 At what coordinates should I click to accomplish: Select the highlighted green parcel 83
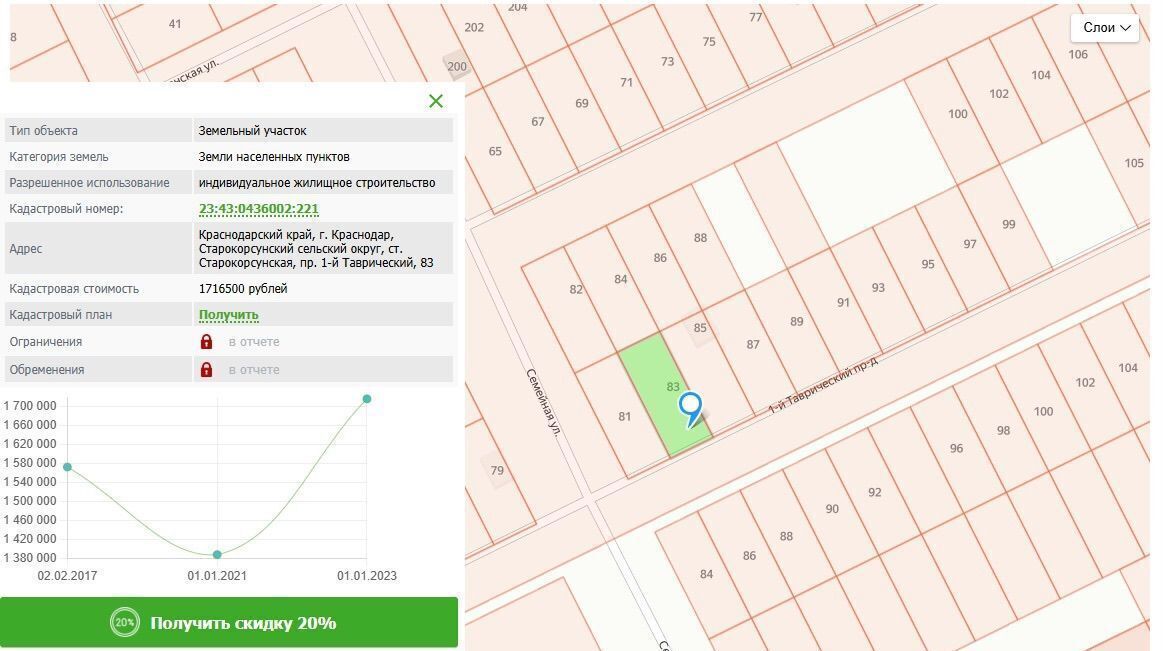665,397
